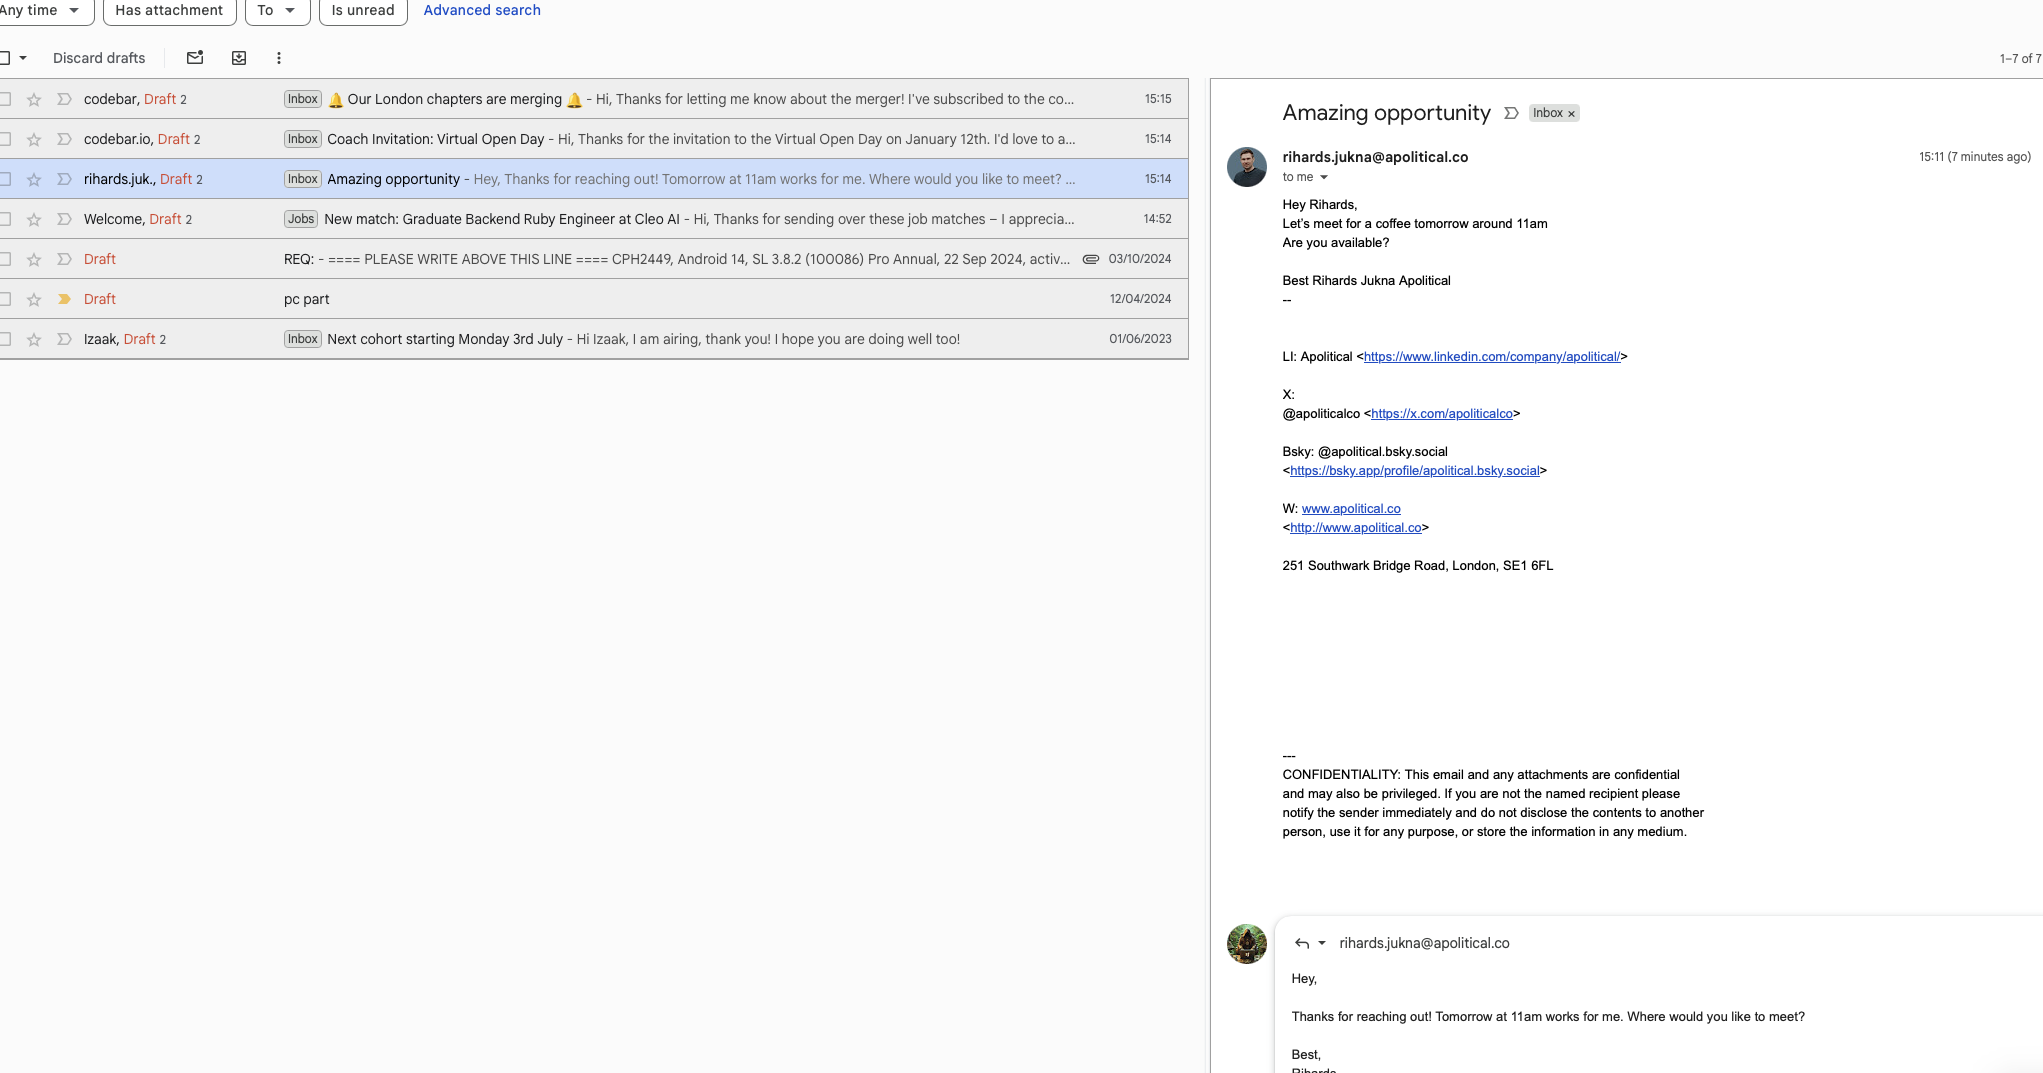Check the checkbox next to the Izaak email
The height and width of the screenshot is (1073, 2043).
pyautogui.click(x=4, y=339)
